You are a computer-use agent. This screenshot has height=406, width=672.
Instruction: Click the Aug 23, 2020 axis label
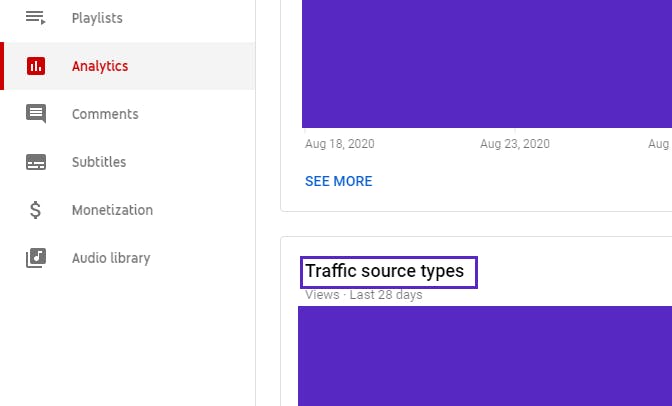coord(515,144)
